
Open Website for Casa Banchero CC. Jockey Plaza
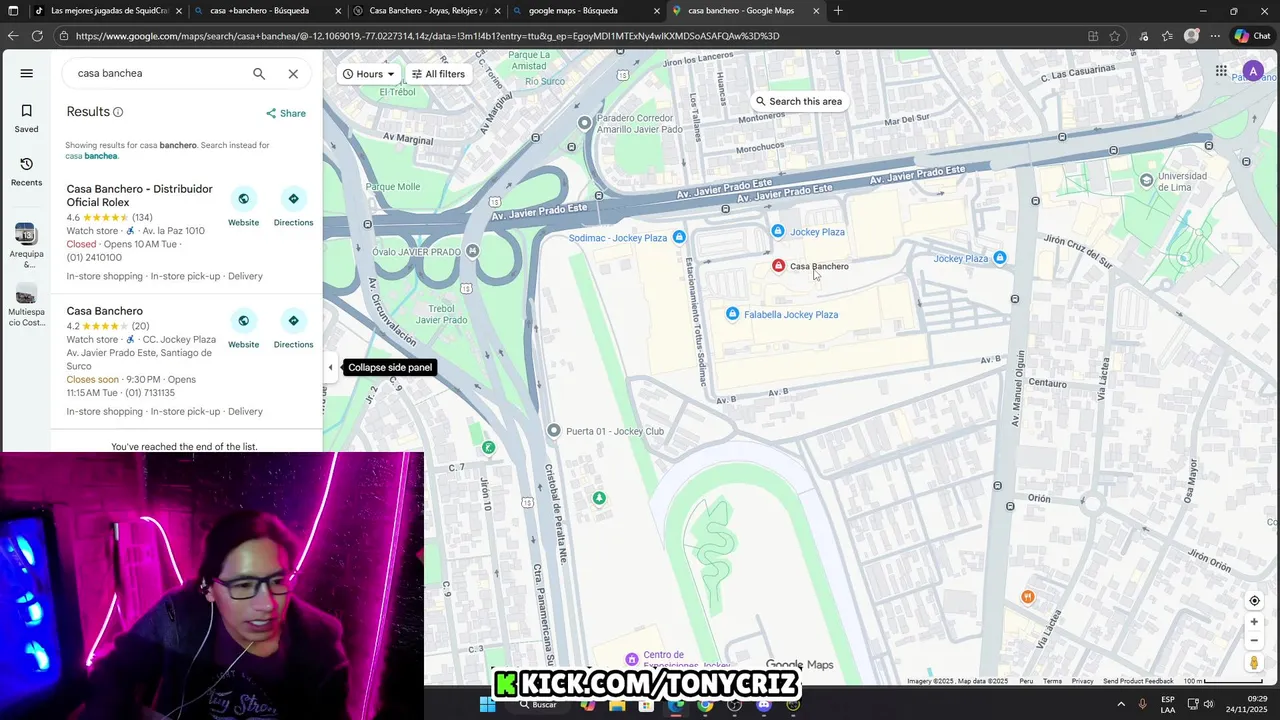(243, 329)
